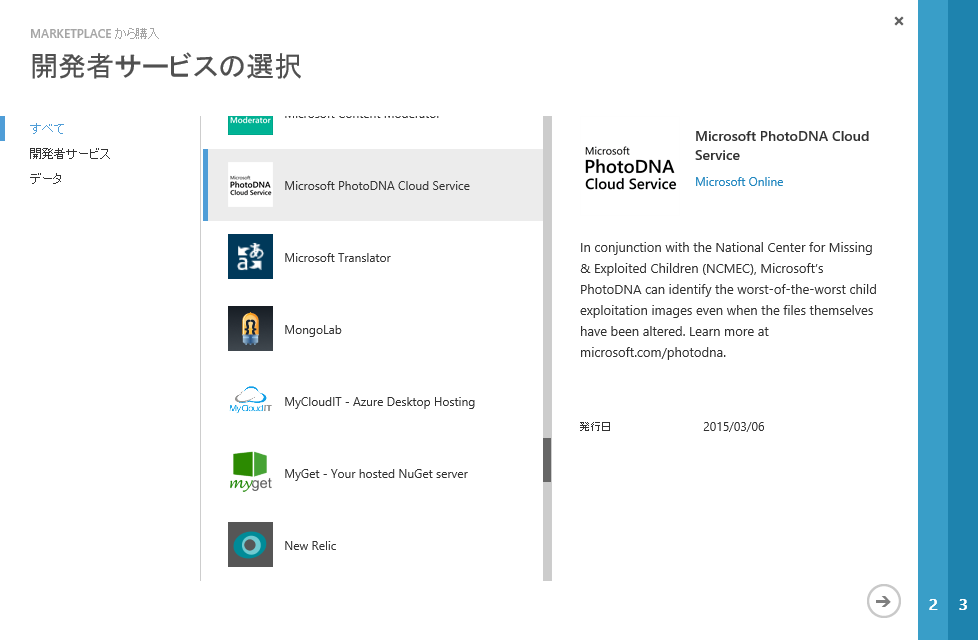
Task: Open the Microsoft Online publisher link
Action: [739, 182]
